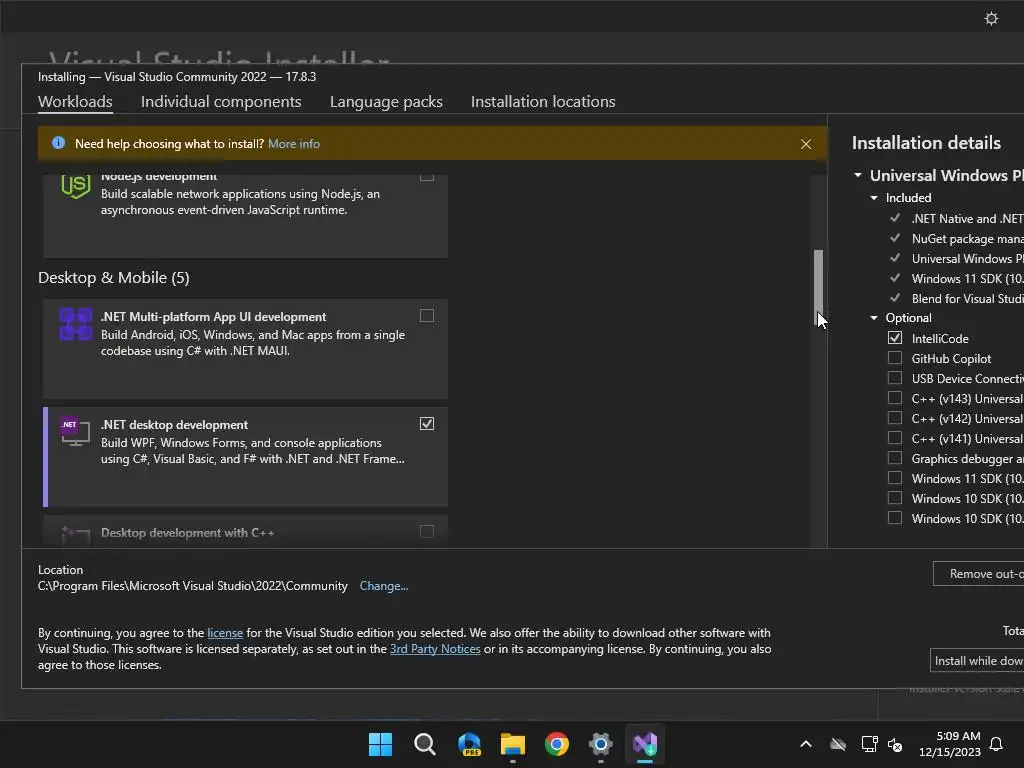Open the Language packs tab
1024x768 pixels.
tap(386, 102)
